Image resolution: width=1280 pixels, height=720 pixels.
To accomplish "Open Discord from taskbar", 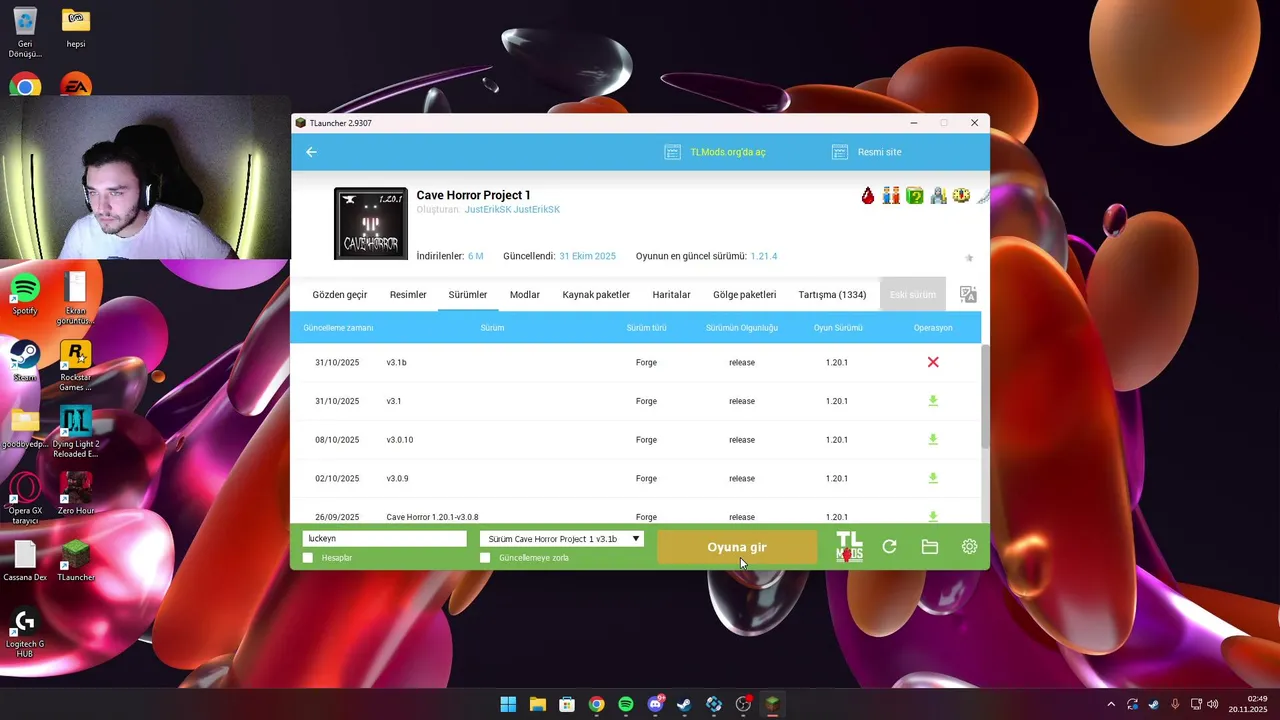I will tap(655, 704).
